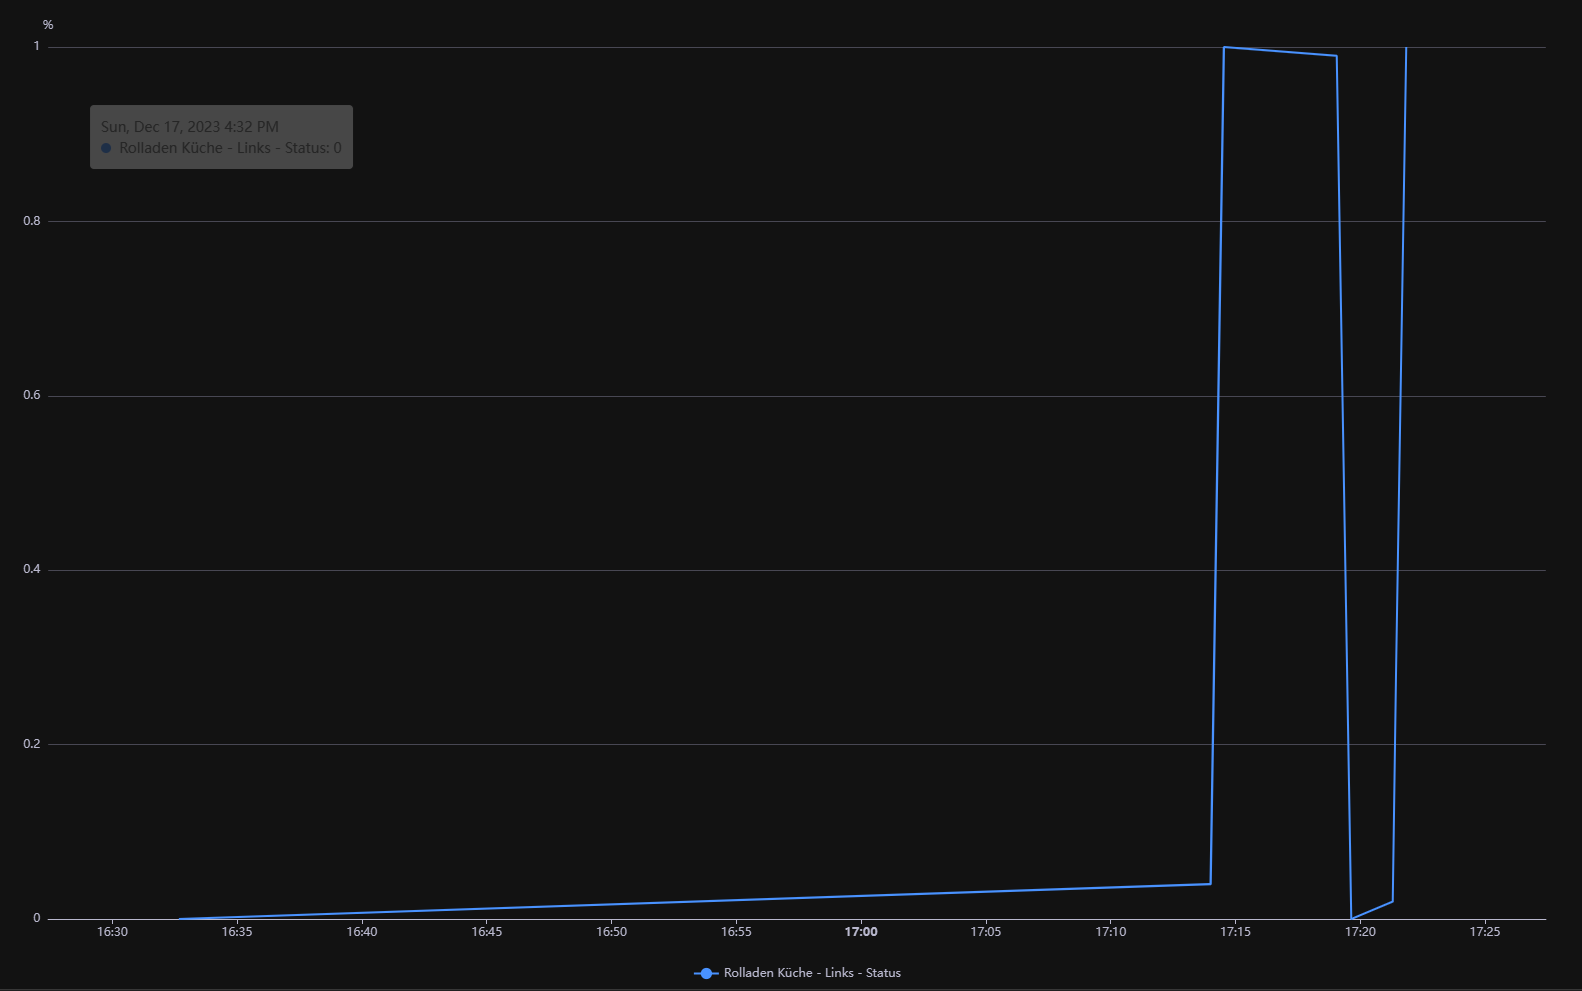Click the 17:15 time axis label
Viewport: 1582px width, 991px height.
[1235, 932]
